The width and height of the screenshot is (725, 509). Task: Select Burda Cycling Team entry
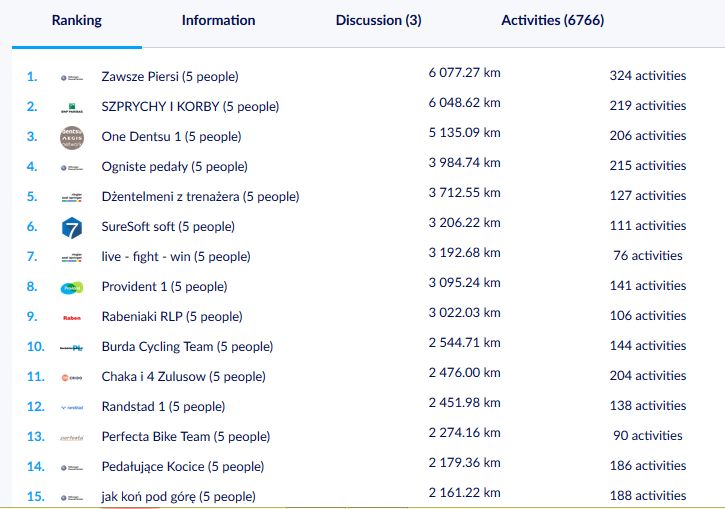[187, 347]
